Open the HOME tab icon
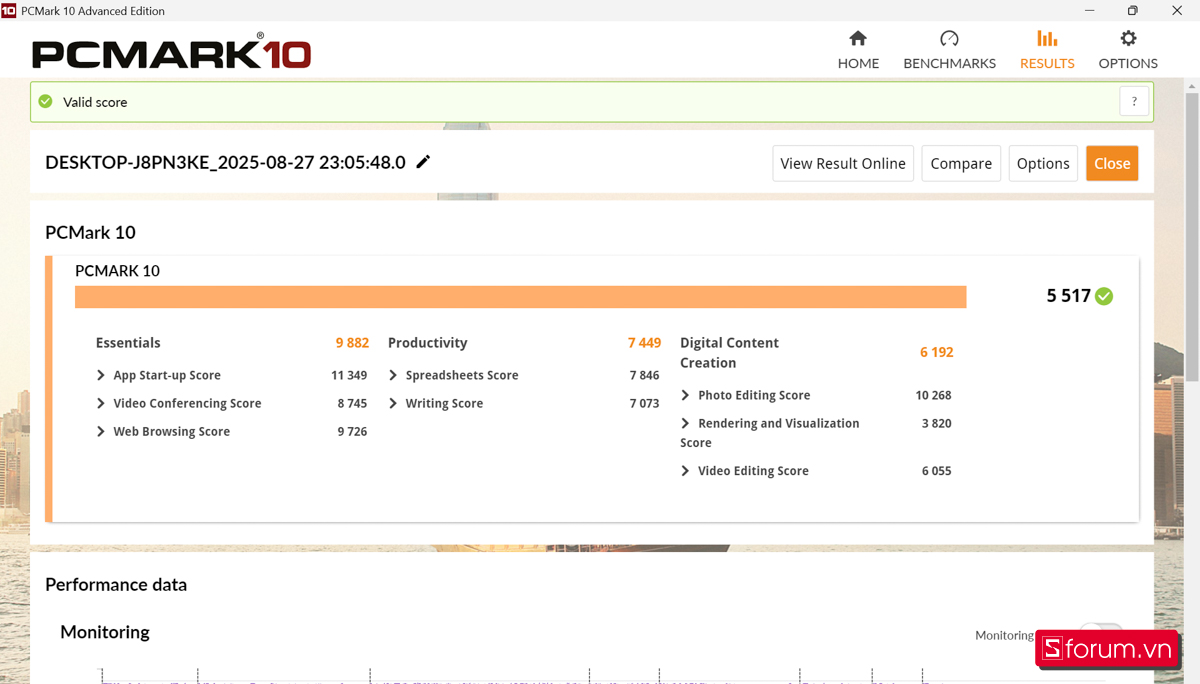 point(858,38)
